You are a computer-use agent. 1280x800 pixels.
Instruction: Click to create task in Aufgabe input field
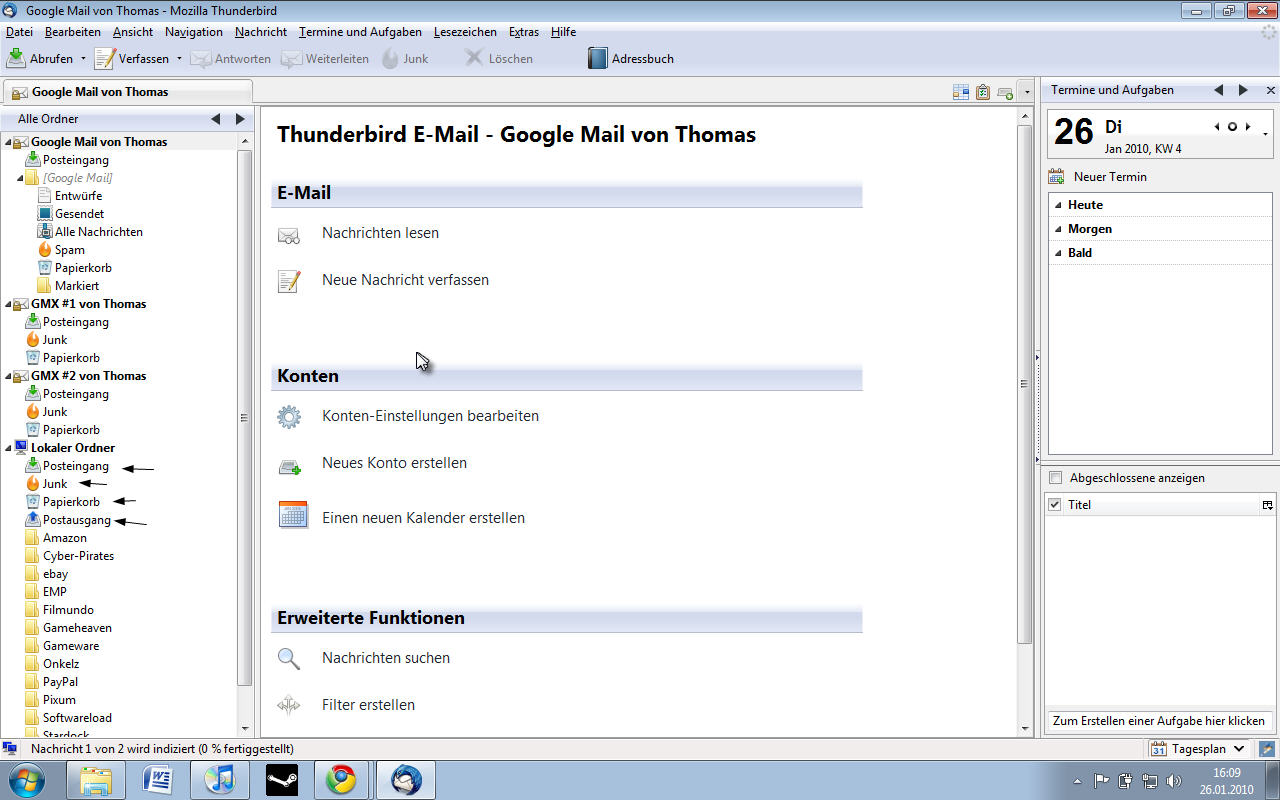point(1159,720)
